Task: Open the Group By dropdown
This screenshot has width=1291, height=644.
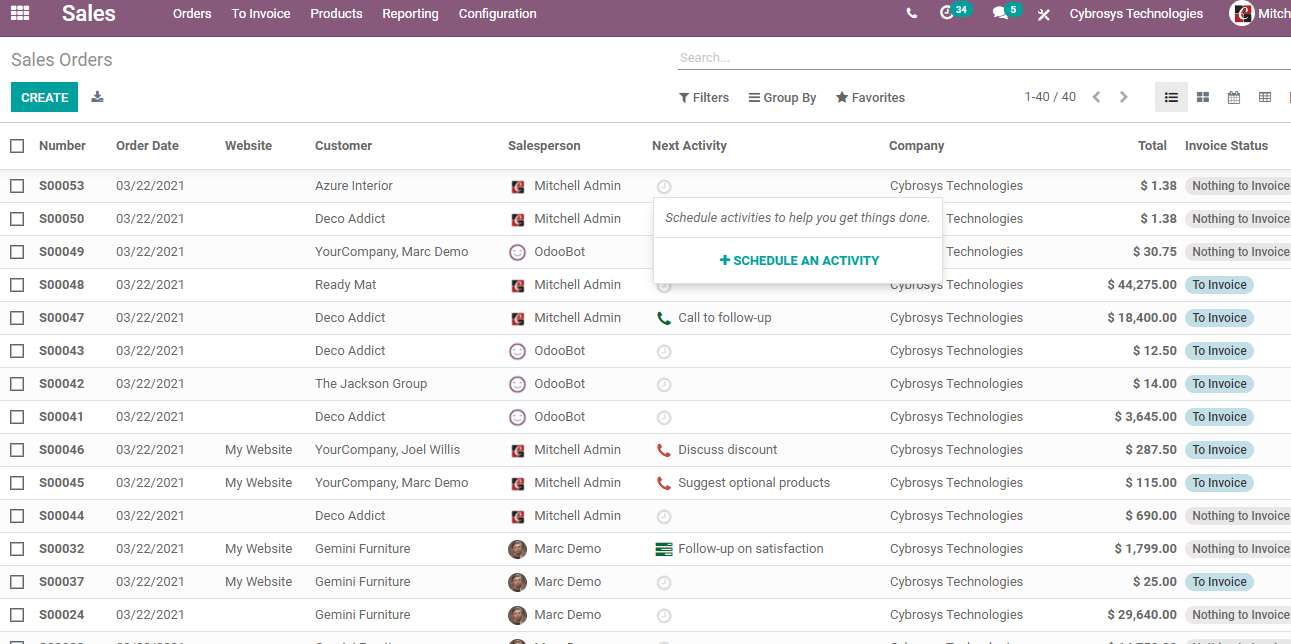Action: point(782,98)
